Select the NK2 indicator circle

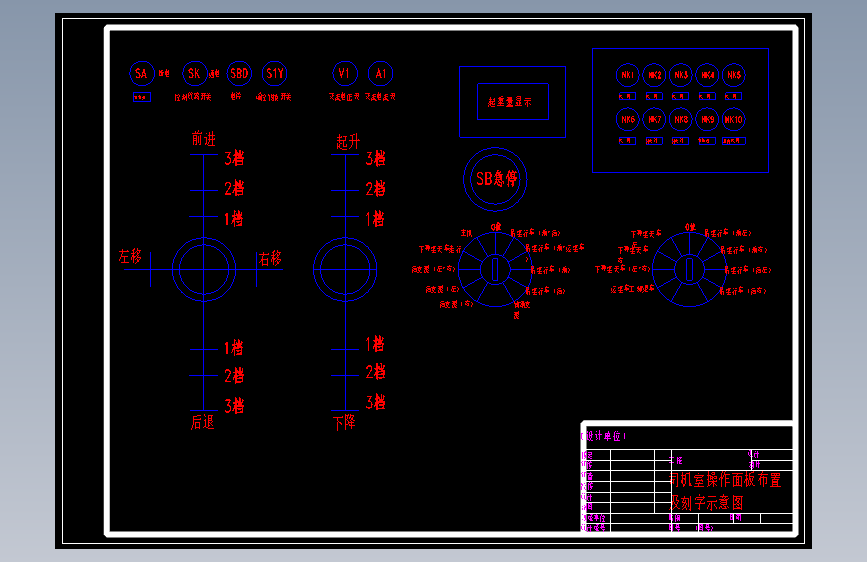pos(654,75)
